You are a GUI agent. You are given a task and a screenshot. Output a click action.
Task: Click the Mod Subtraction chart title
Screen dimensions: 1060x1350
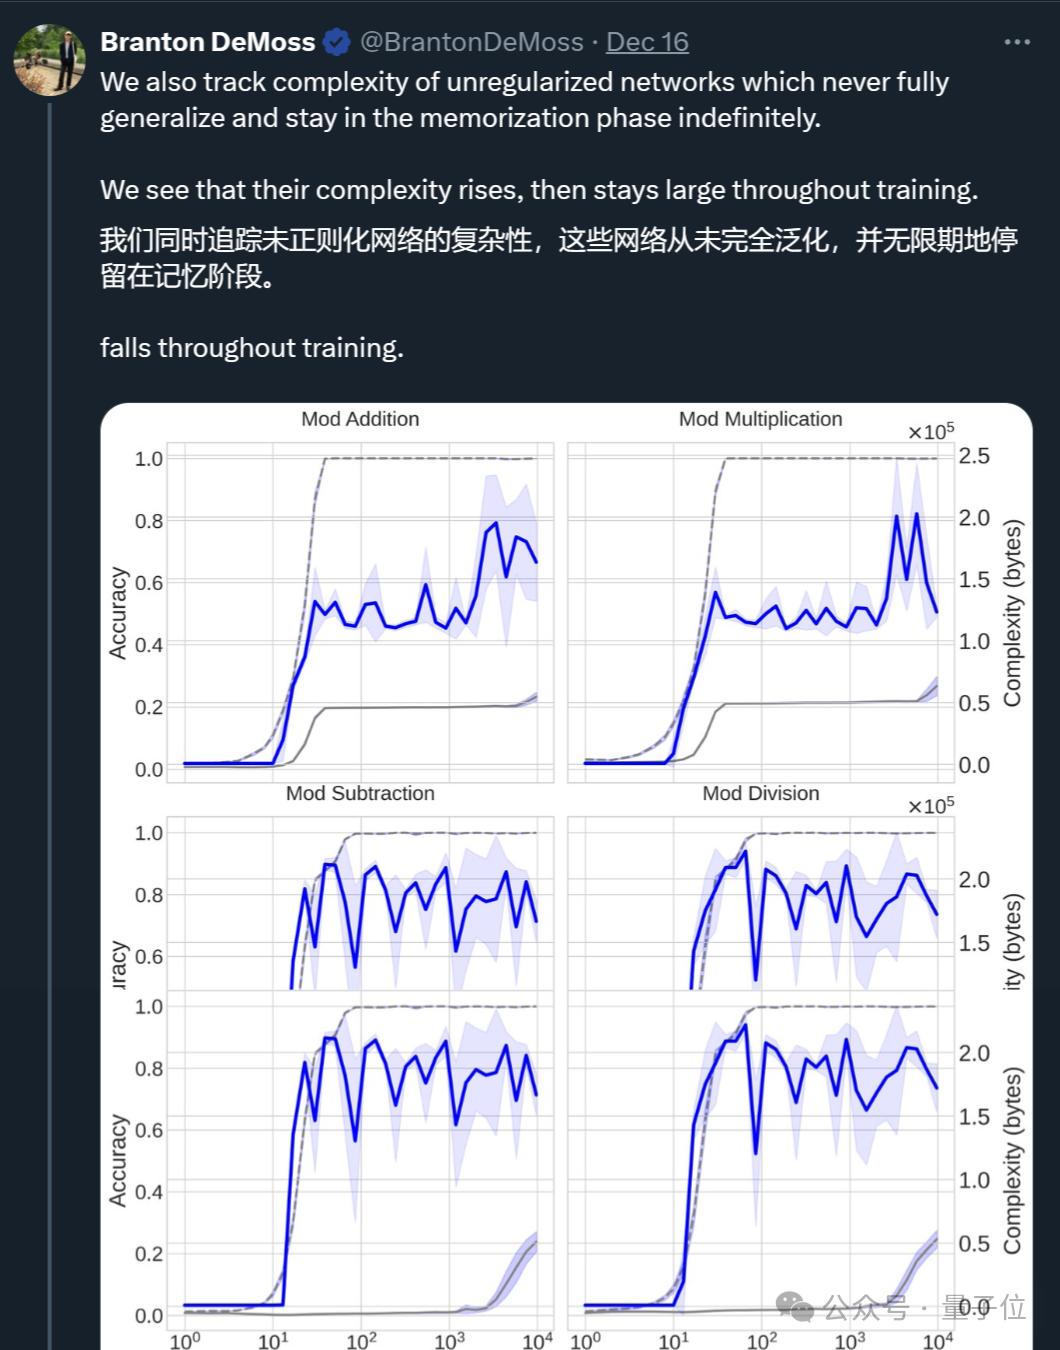tap(360, 793)
